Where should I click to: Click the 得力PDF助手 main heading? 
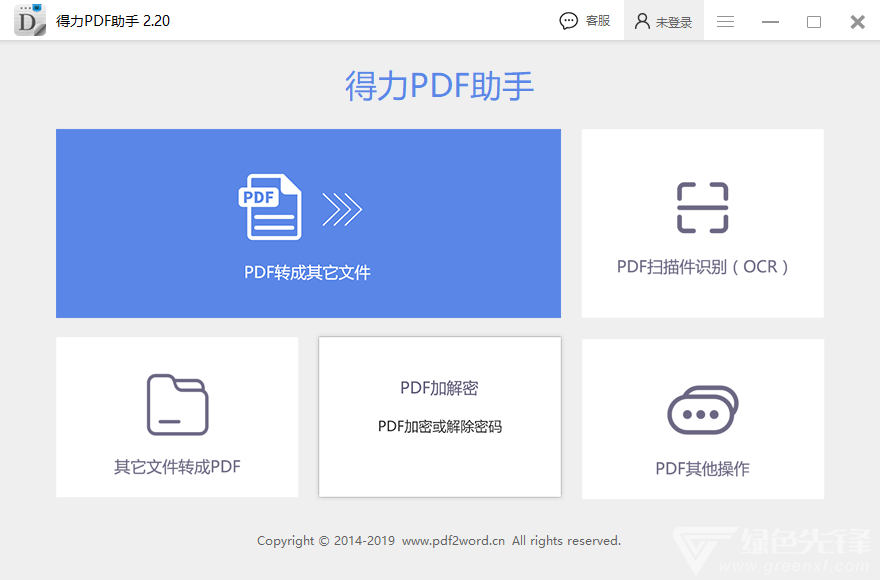[439, 86]
